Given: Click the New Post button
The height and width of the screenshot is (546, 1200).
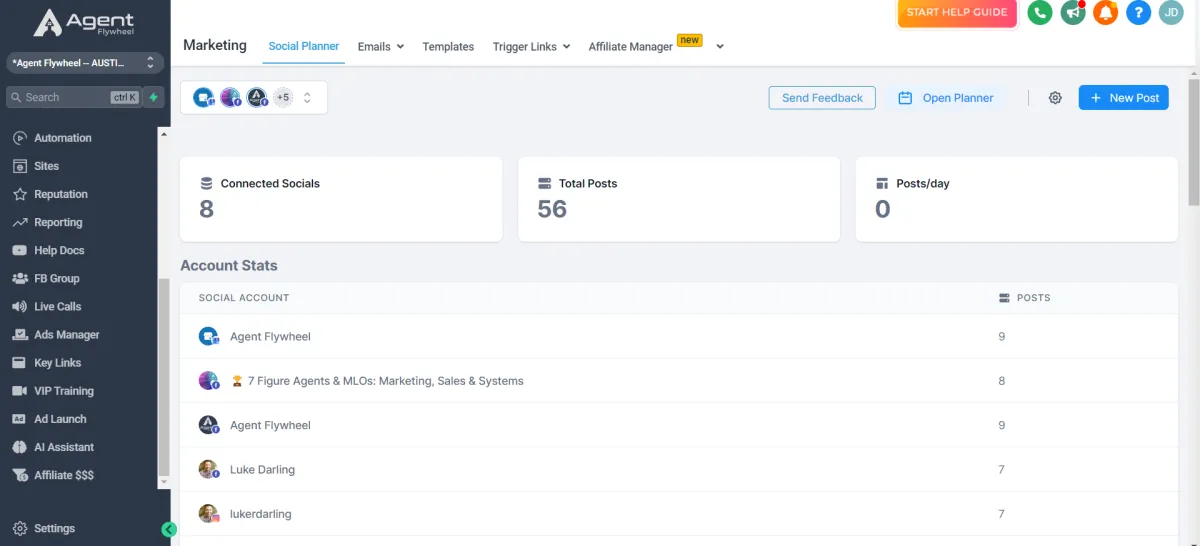Looking at the screenshot, I should pyautogui.click(x=1123, y=98).
